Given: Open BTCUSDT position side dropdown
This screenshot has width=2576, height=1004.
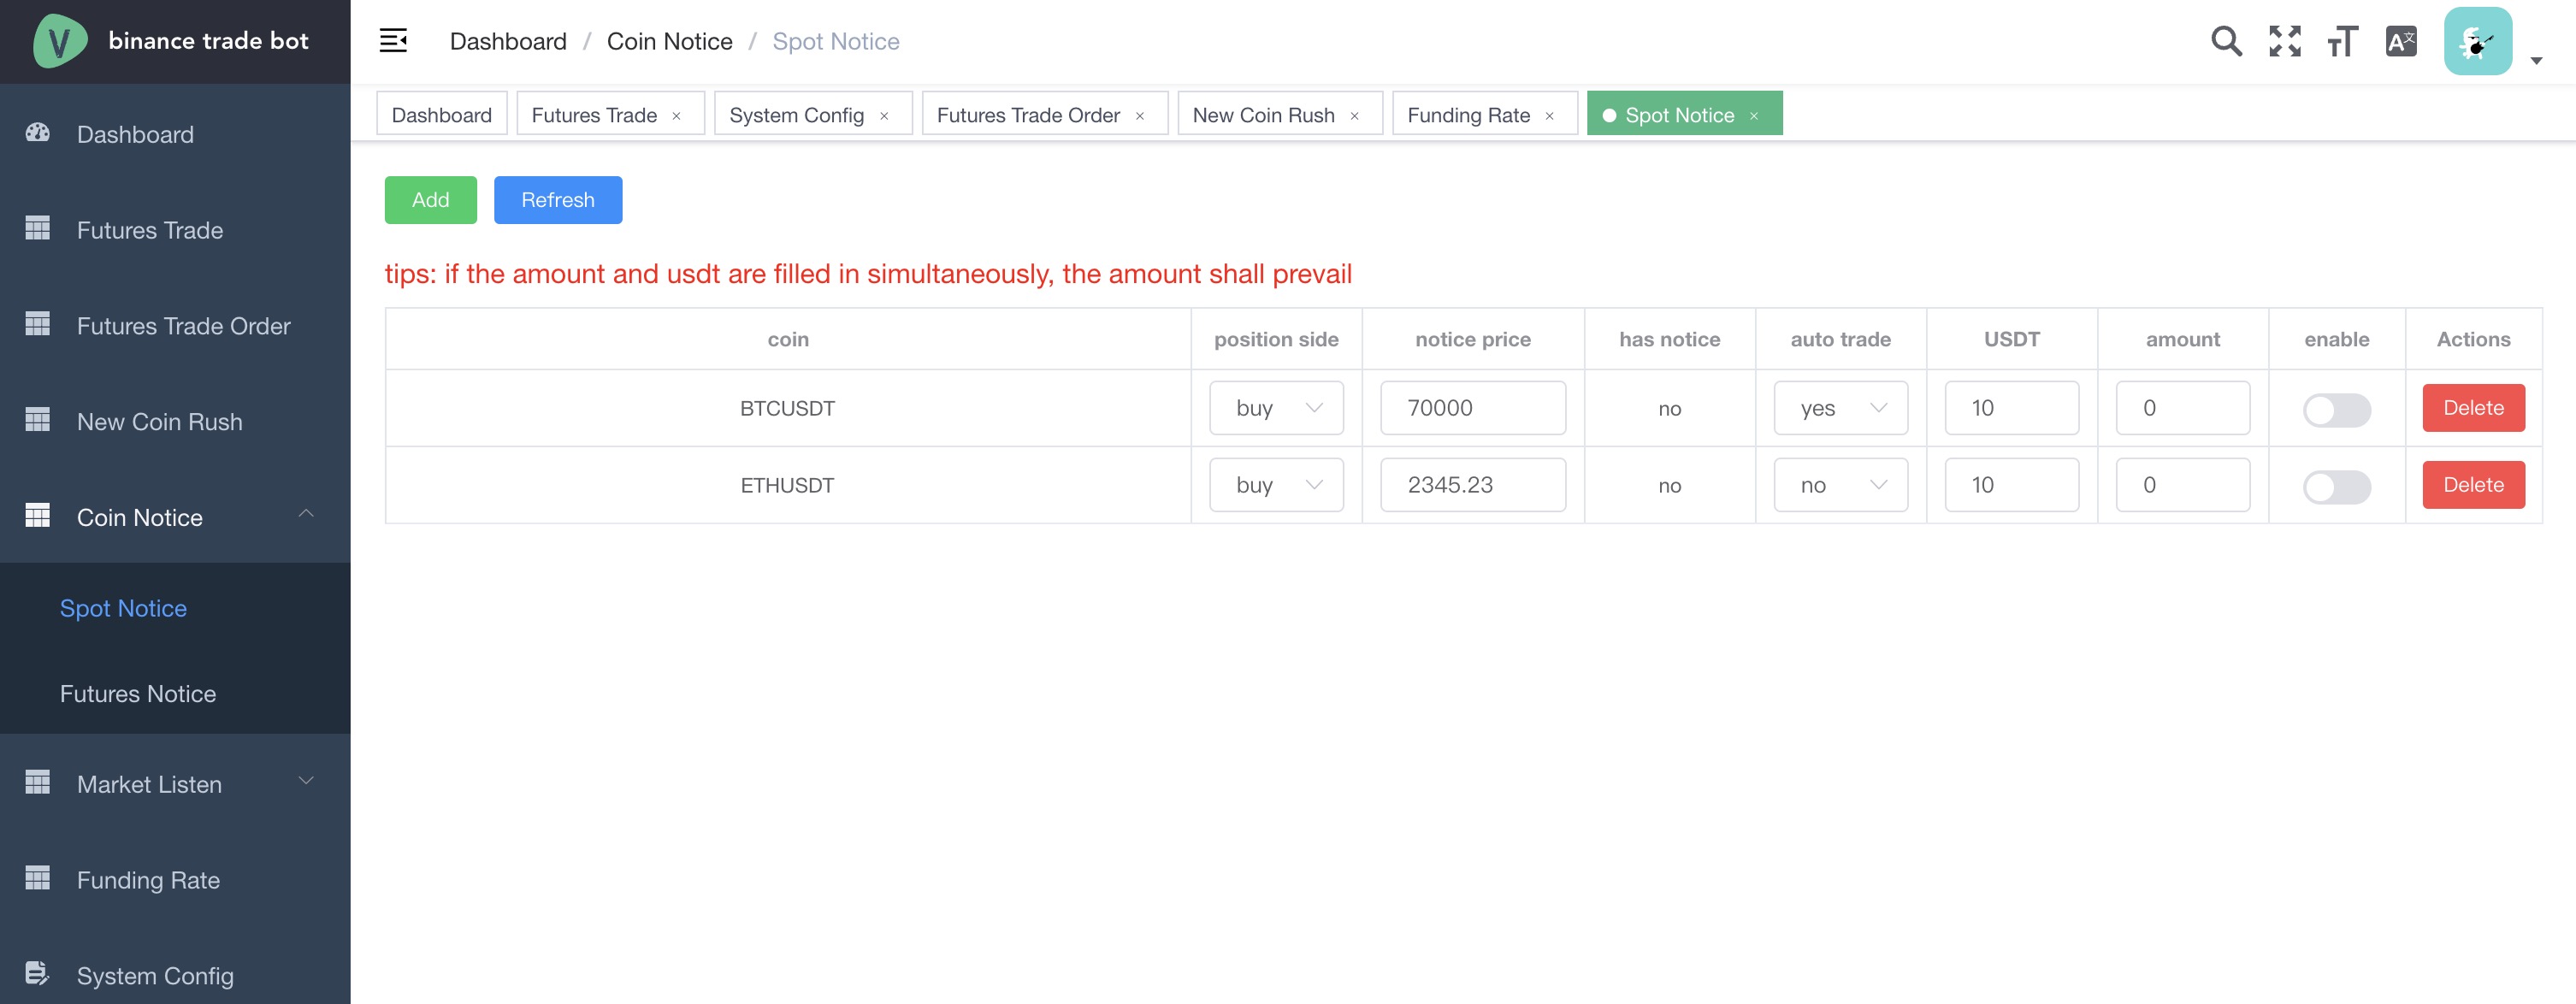Looking at the screenshot, I should (x=1276, y=408).
